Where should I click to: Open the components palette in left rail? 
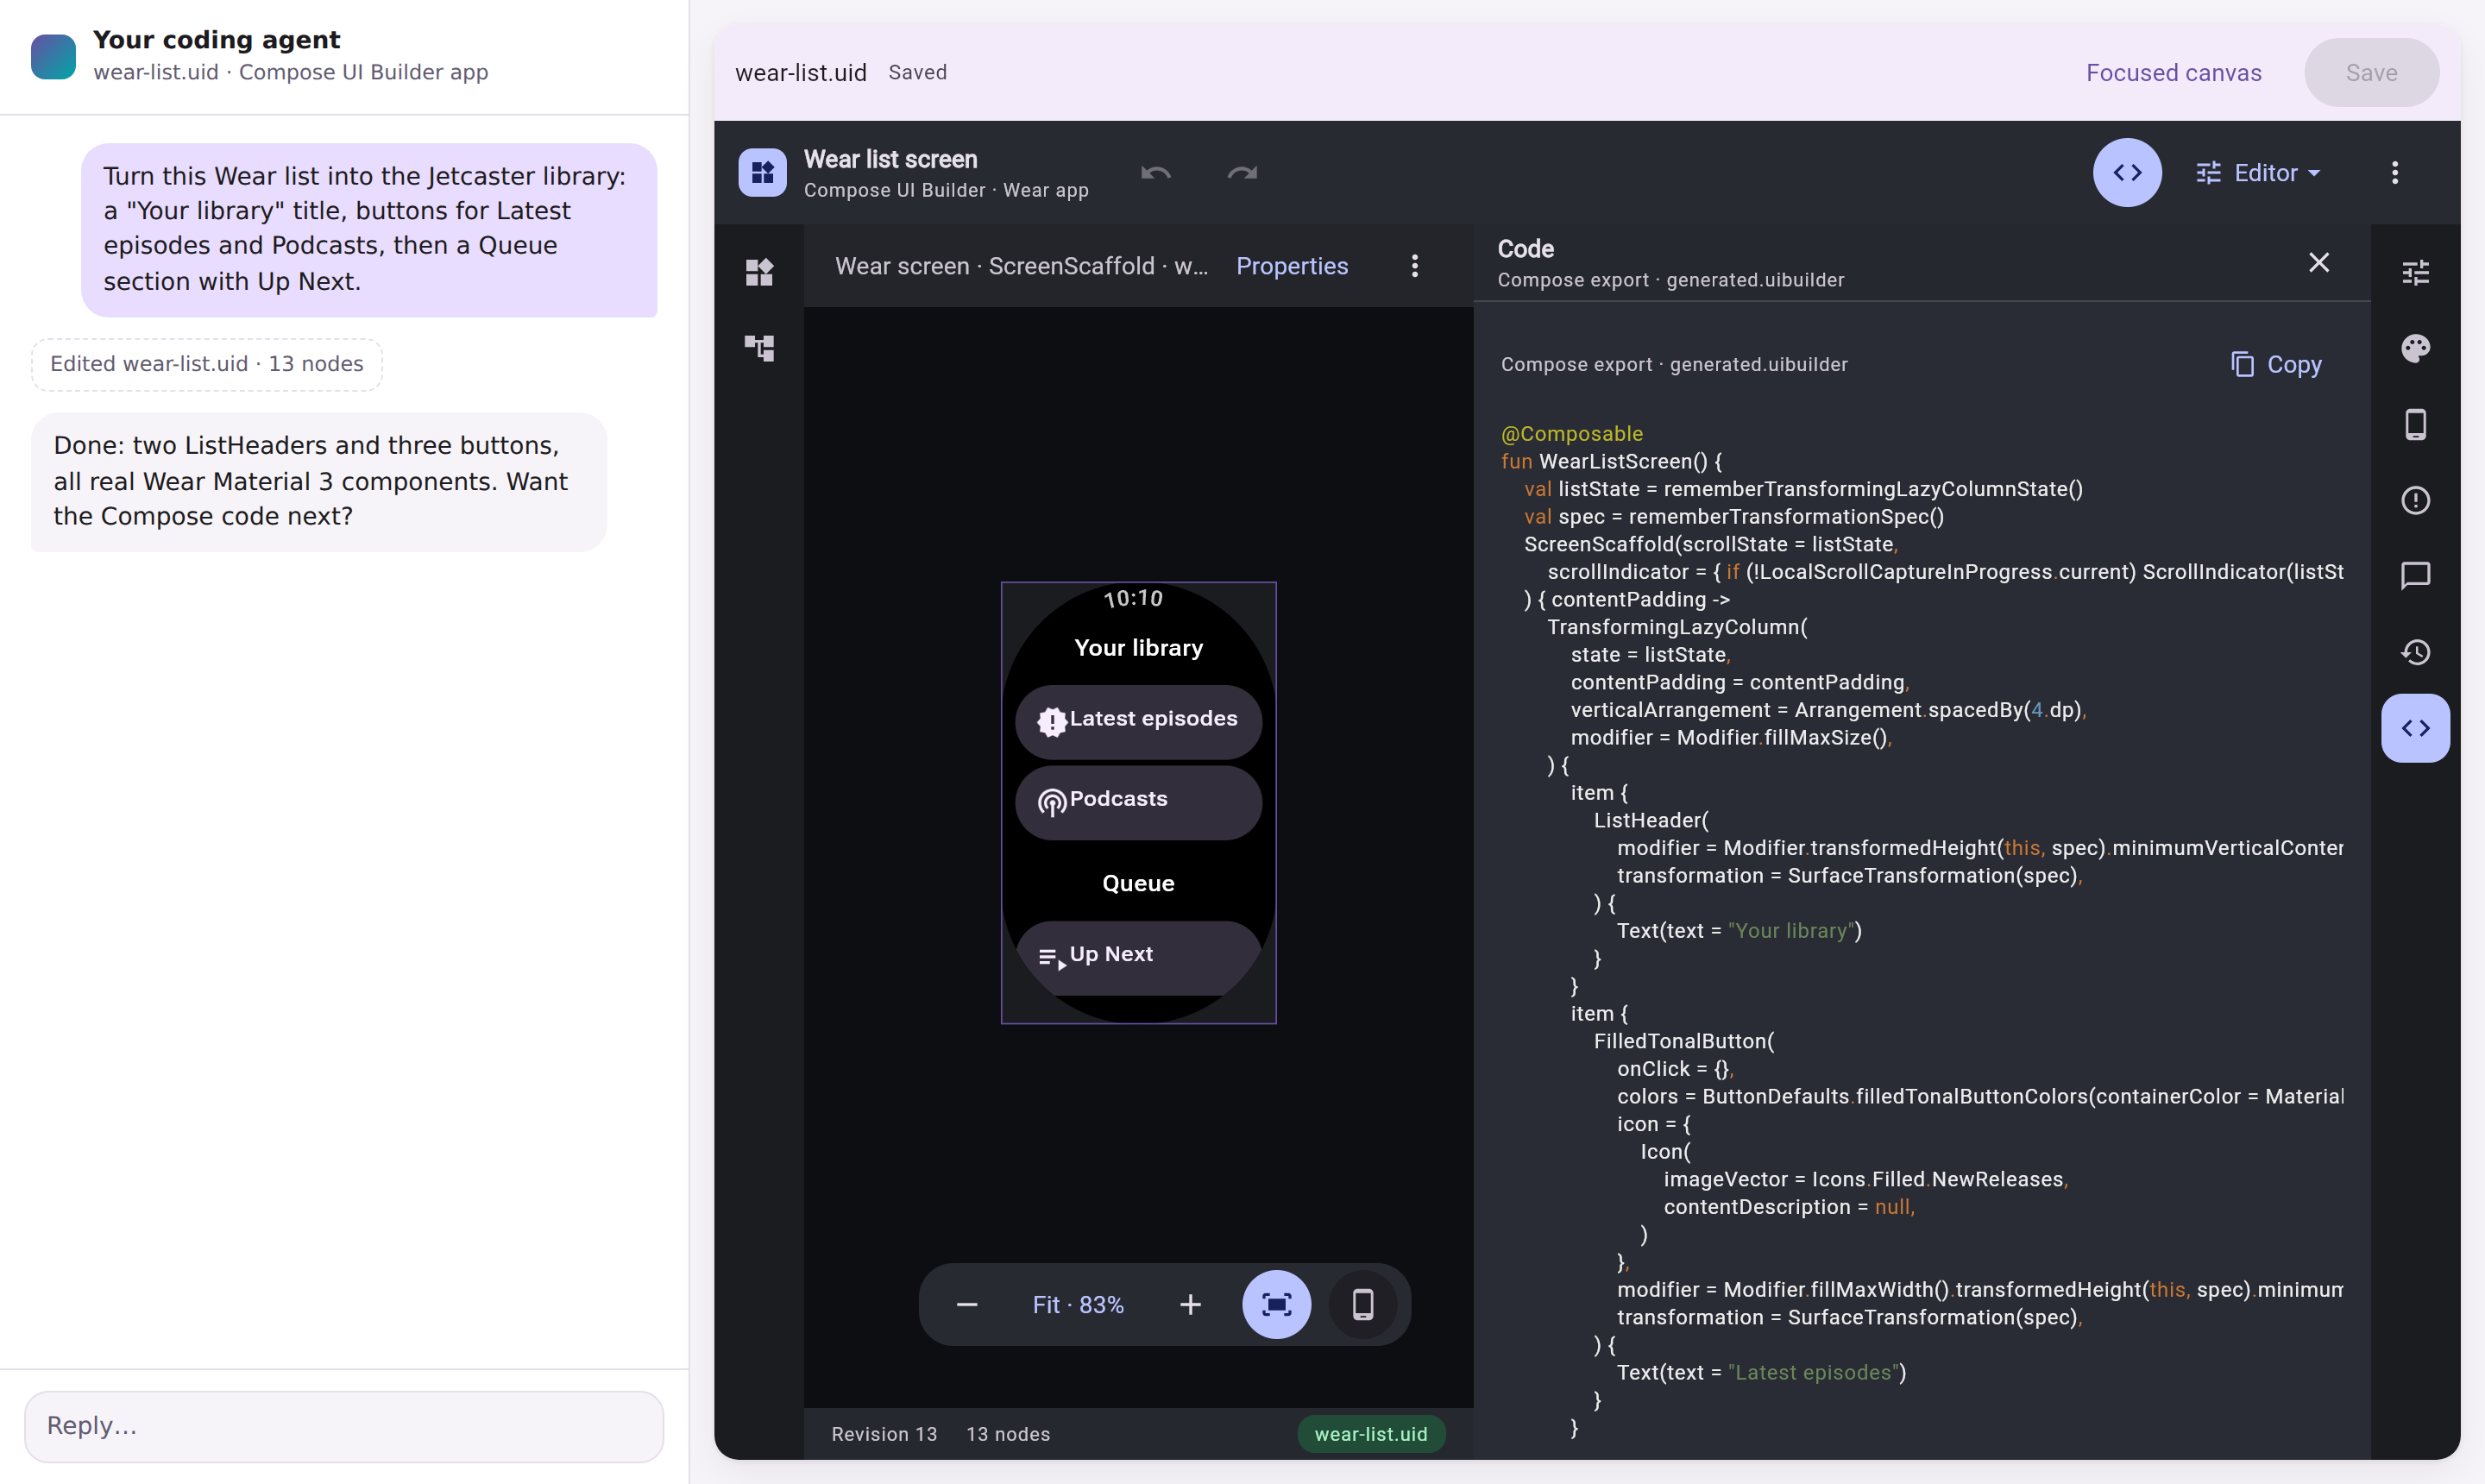point(759,272)
